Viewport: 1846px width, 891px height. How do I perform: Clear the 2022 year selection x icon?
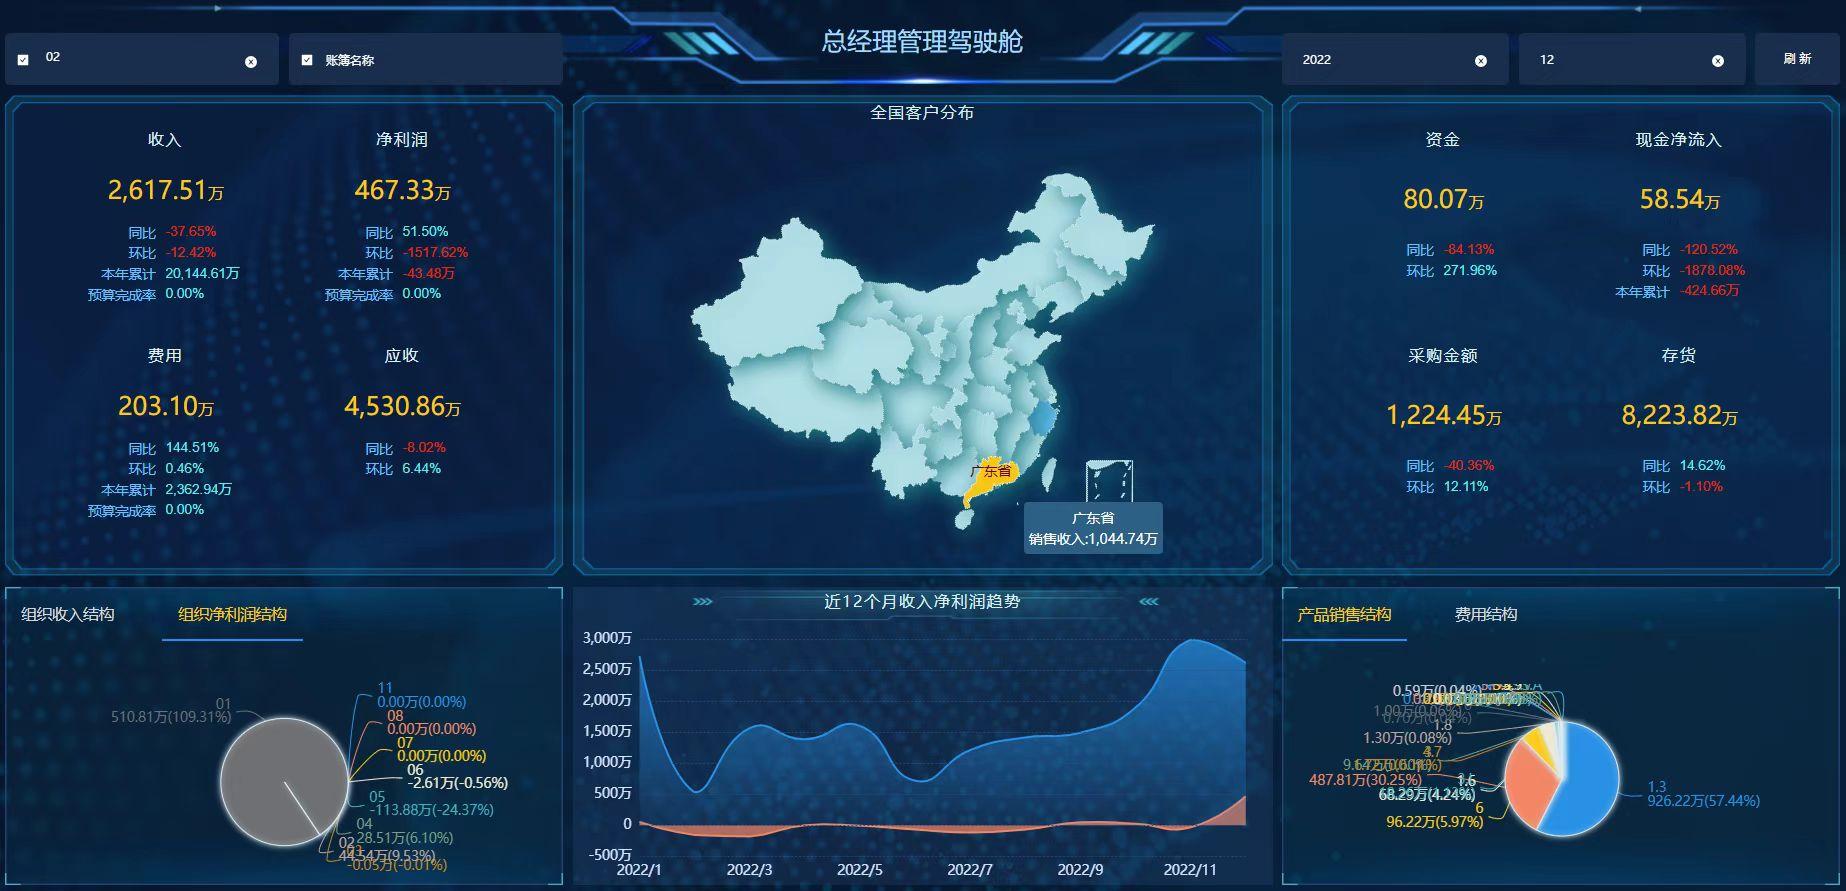1481,61
